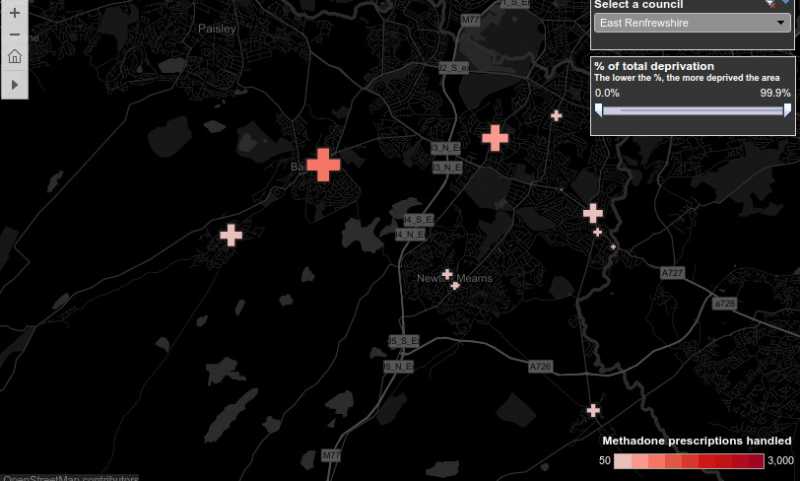Screen dimensions: 800x481
Task: Click the Paisley town label on map
Action: tap(217, 29)
